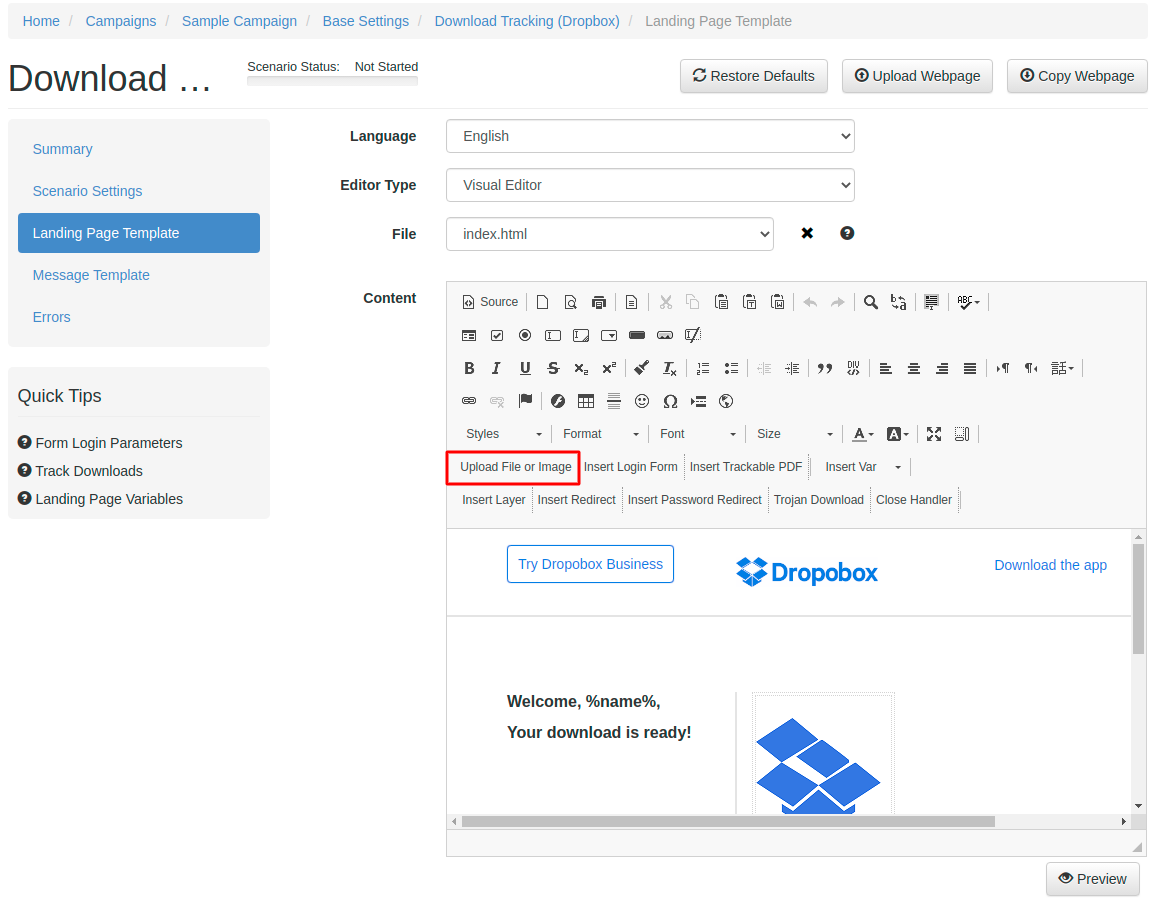1161x898 pixels.
Task: Insert a Horizontal Line icon
Action: click(x=614, y=401)
